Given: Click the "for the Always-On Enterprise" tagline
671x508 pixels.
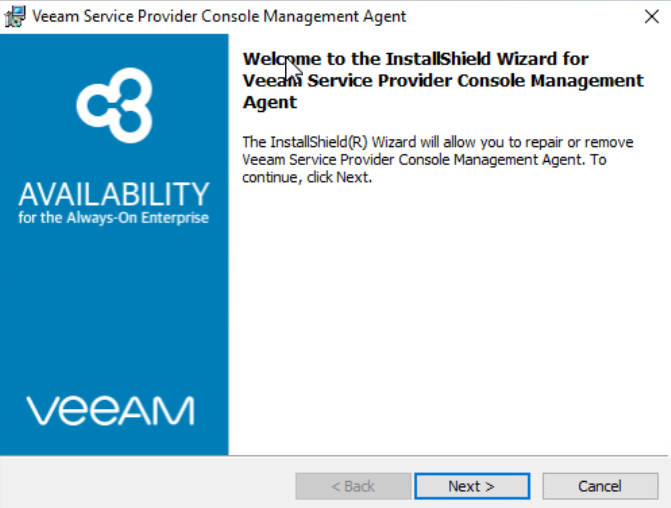Looking at the screenshot, I should coord(114,217).
